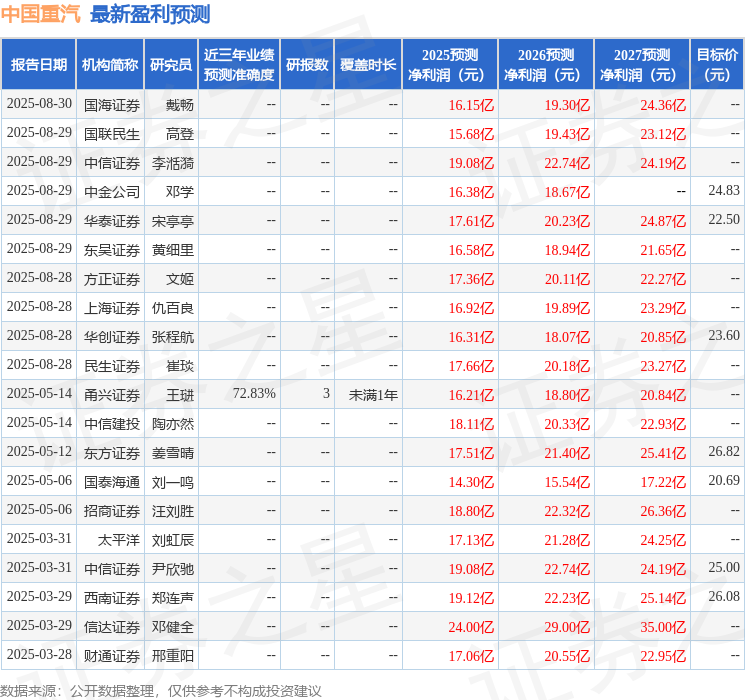Click the 目标价 column header

[x=716, y=65]
